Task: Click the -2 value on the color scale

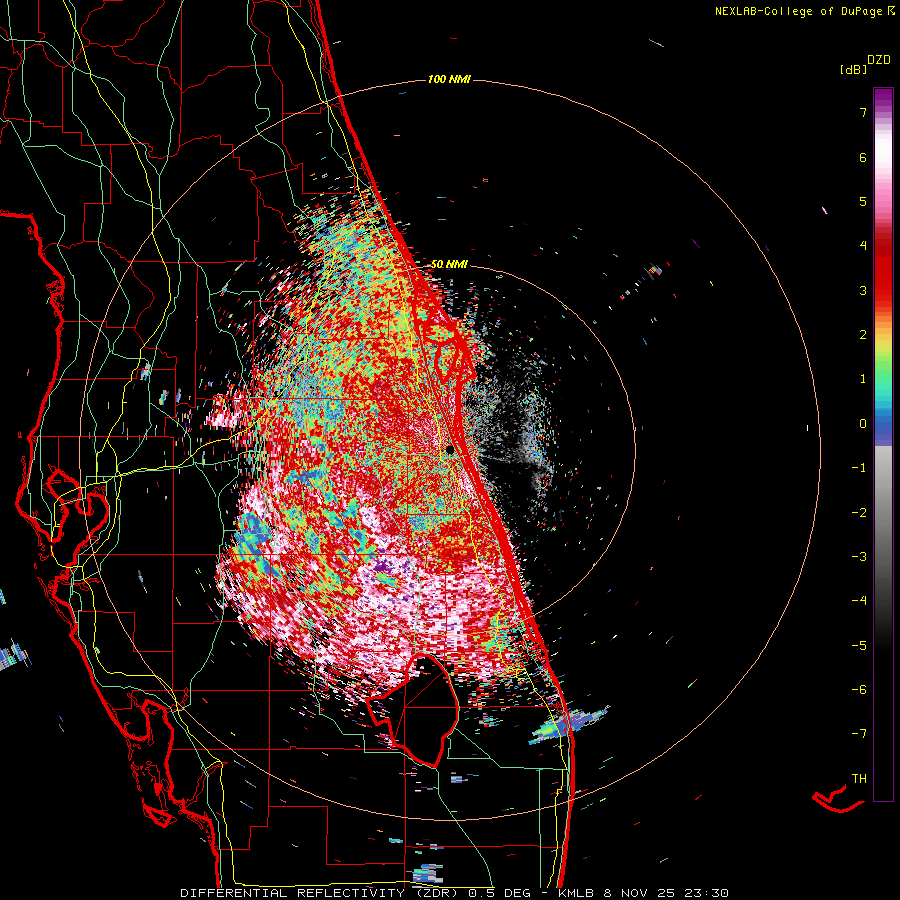Action: (x=859, y=512)
